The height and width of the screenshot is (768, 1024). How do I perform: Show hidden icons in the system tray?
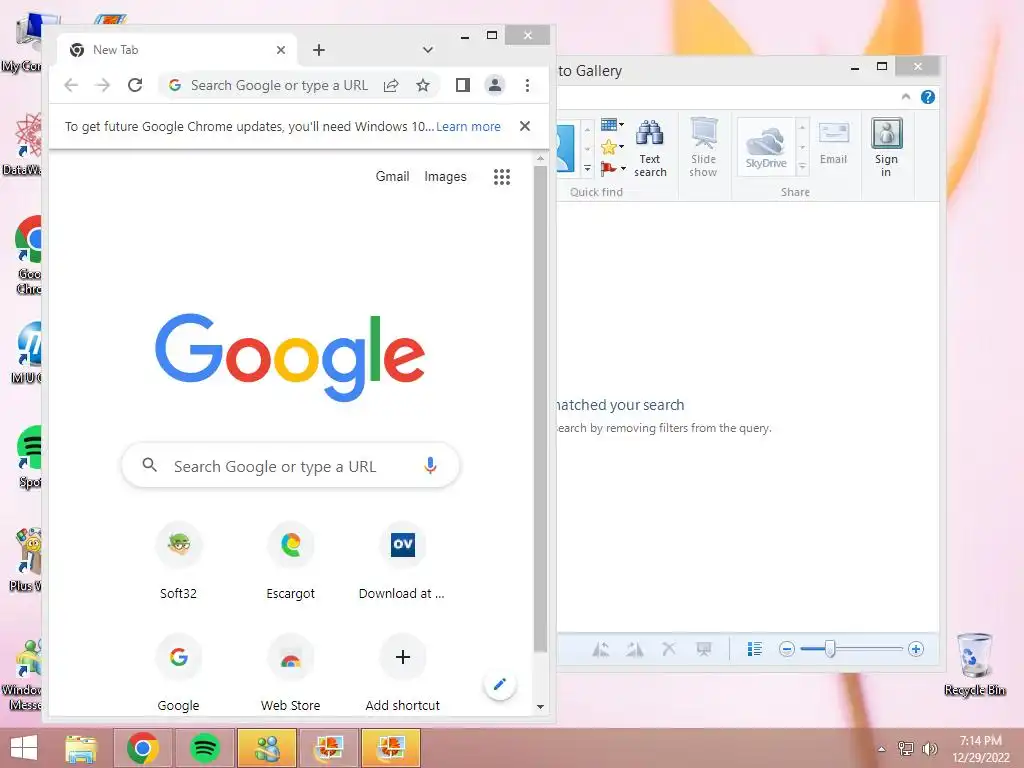click(882, 749)
